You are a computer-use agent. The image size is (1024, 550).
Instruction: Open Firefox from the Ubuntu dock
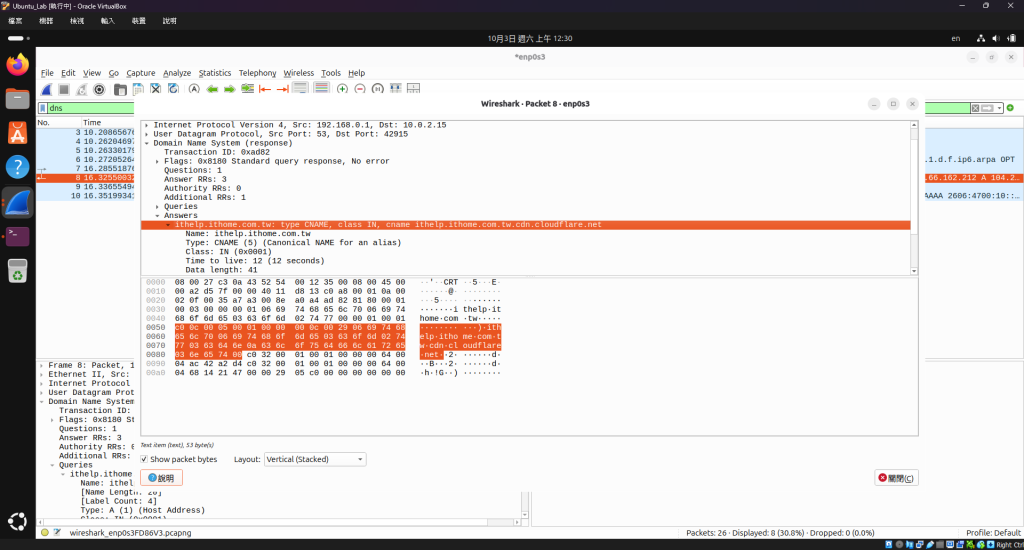coord(18,65)
